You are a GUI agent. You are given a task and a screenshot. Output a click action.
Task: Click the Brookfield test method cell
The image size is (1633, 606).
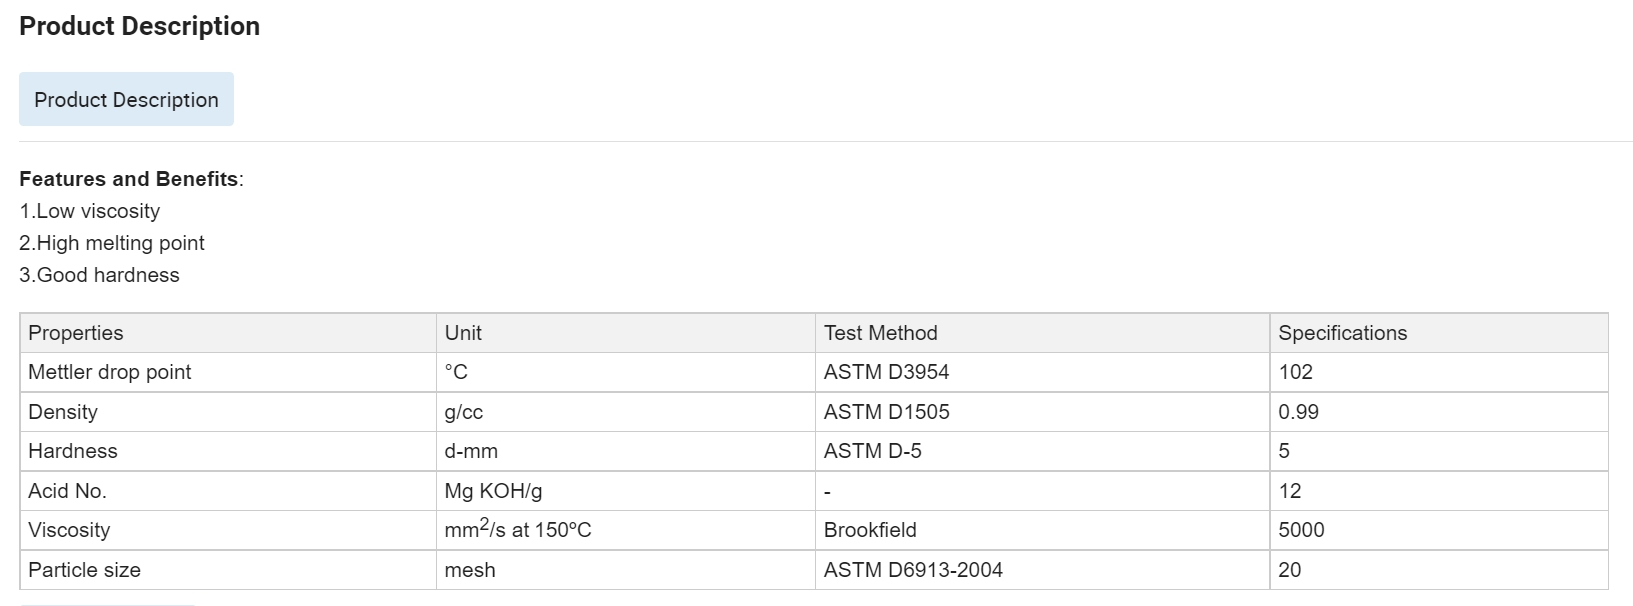tap(870, 530)
